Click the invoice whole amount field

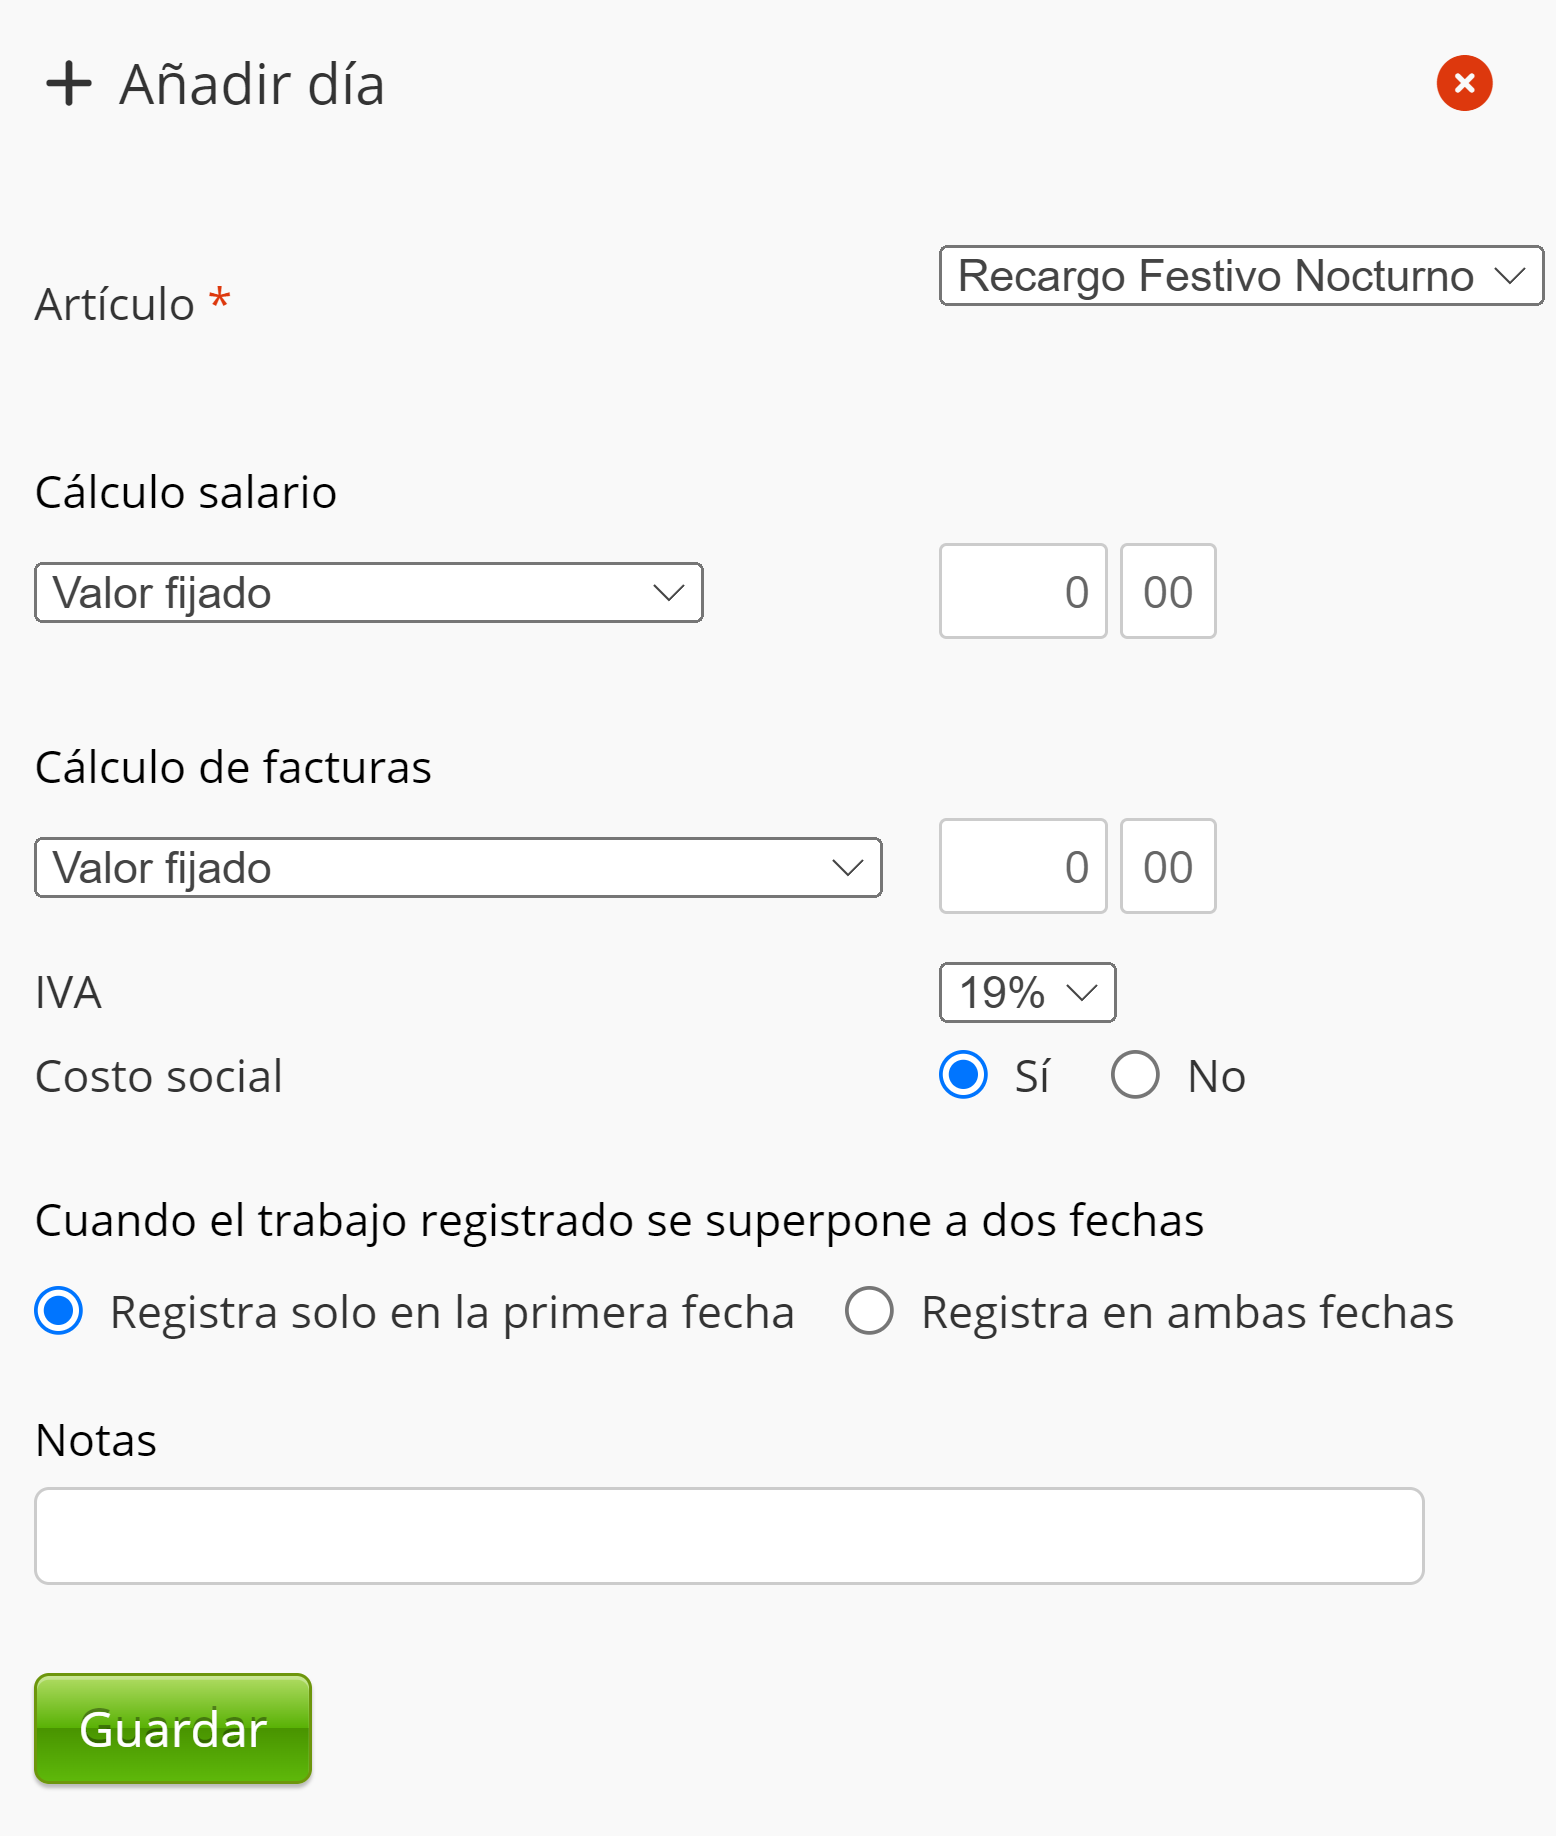click(1023, 867)
